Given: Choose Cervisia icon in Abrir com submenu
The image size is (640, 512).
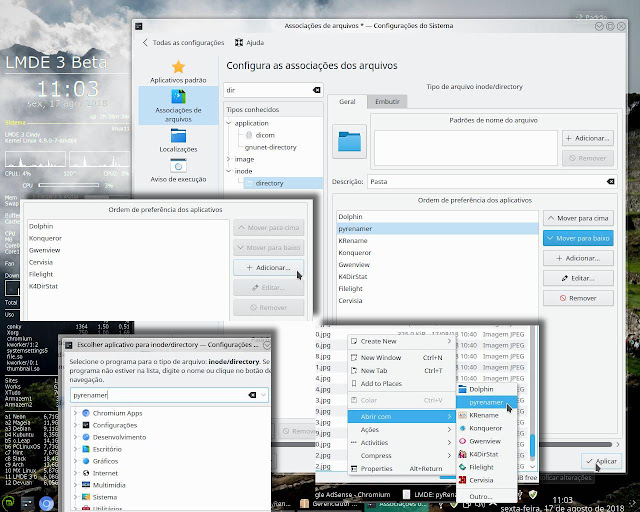Looking at the screenshot, I should pyautogui.click(x=462, y=480).
